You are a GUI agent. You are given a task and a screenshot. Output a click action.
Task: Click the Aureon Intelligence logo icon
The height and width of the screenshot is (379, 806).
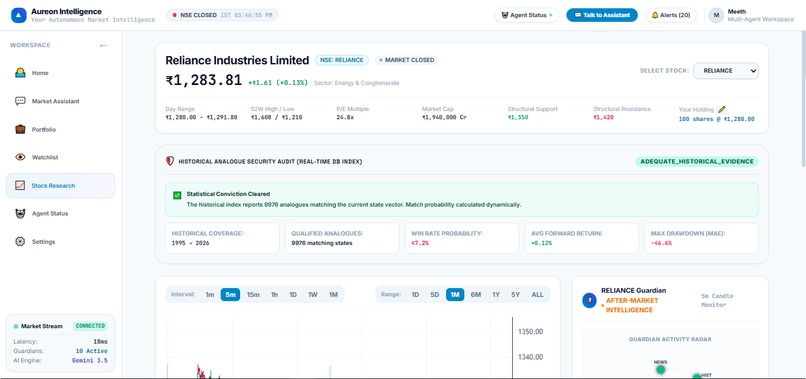(19, 15)
